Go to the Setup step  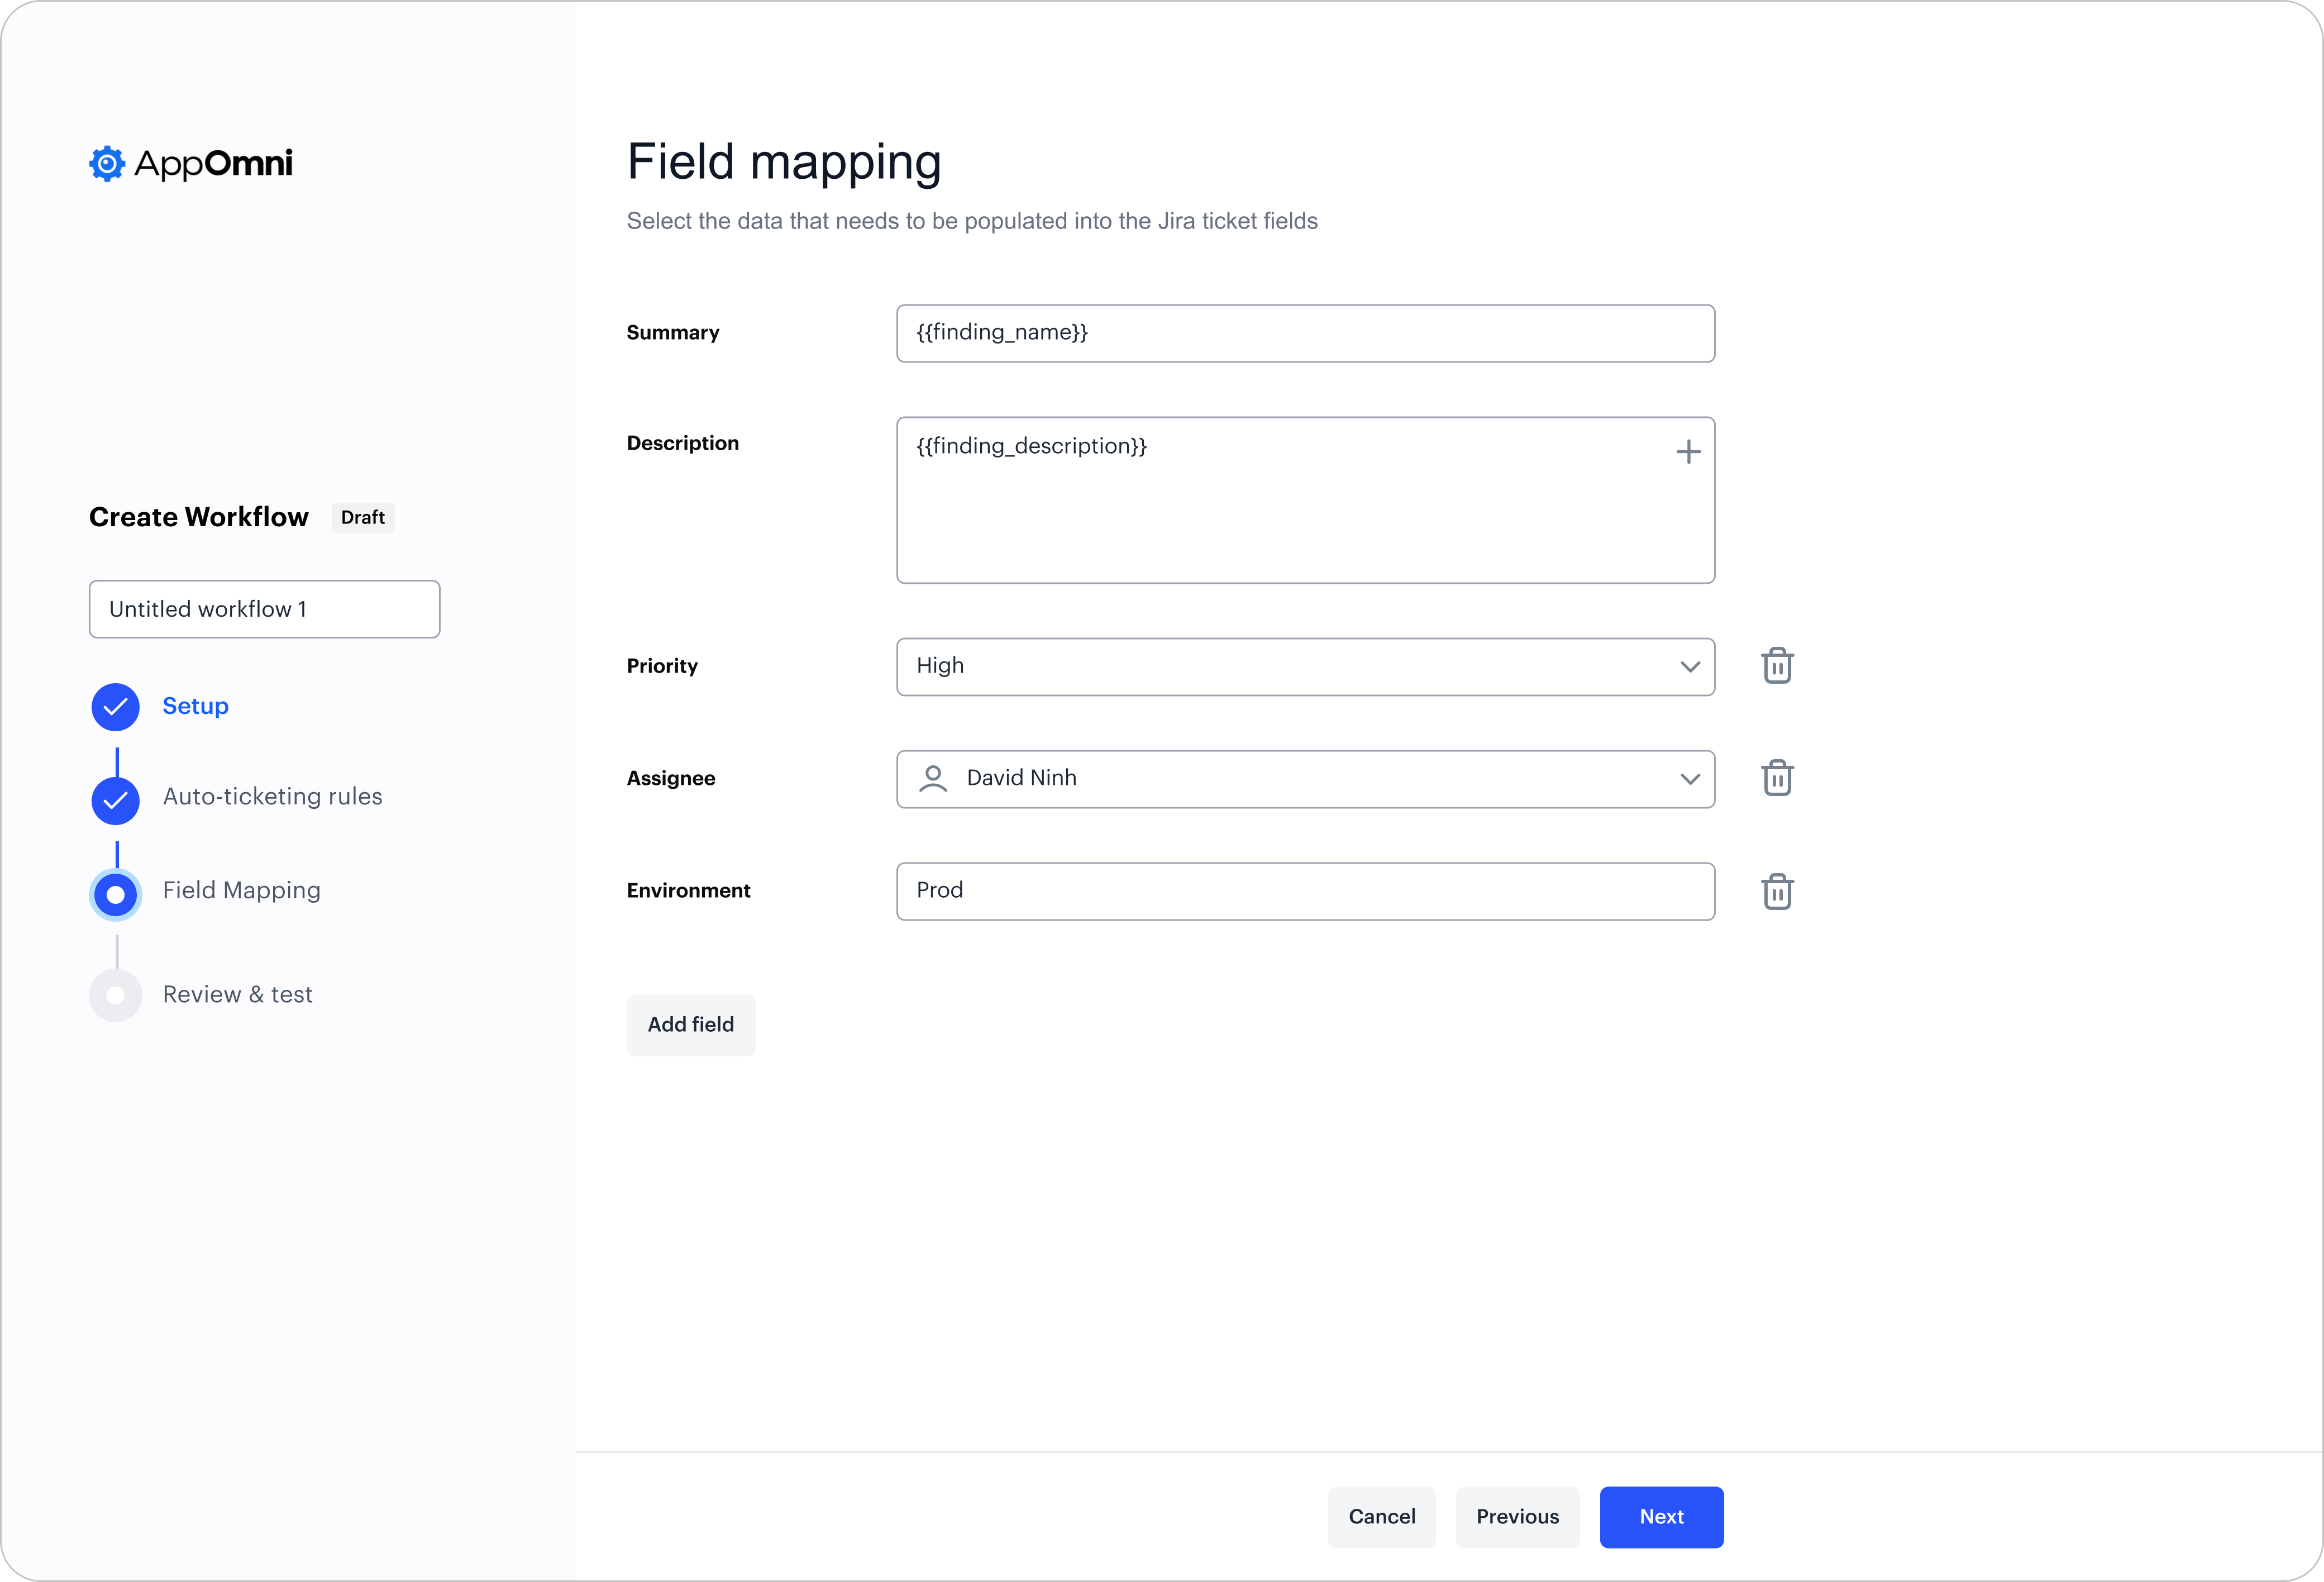(196, 706)
